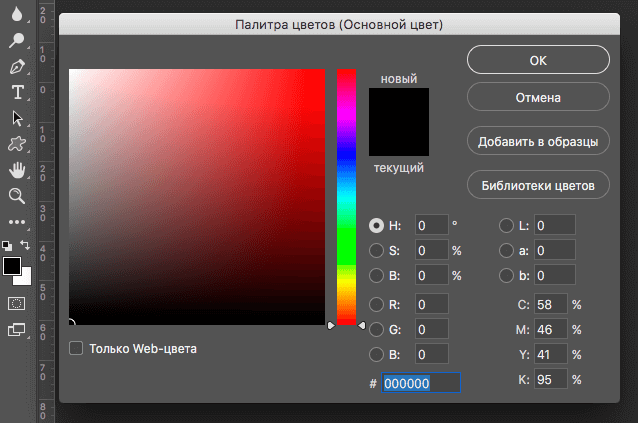Select the S saturation radio button
The height and width of the screenshot is (423, 638).
coord(376,251)
